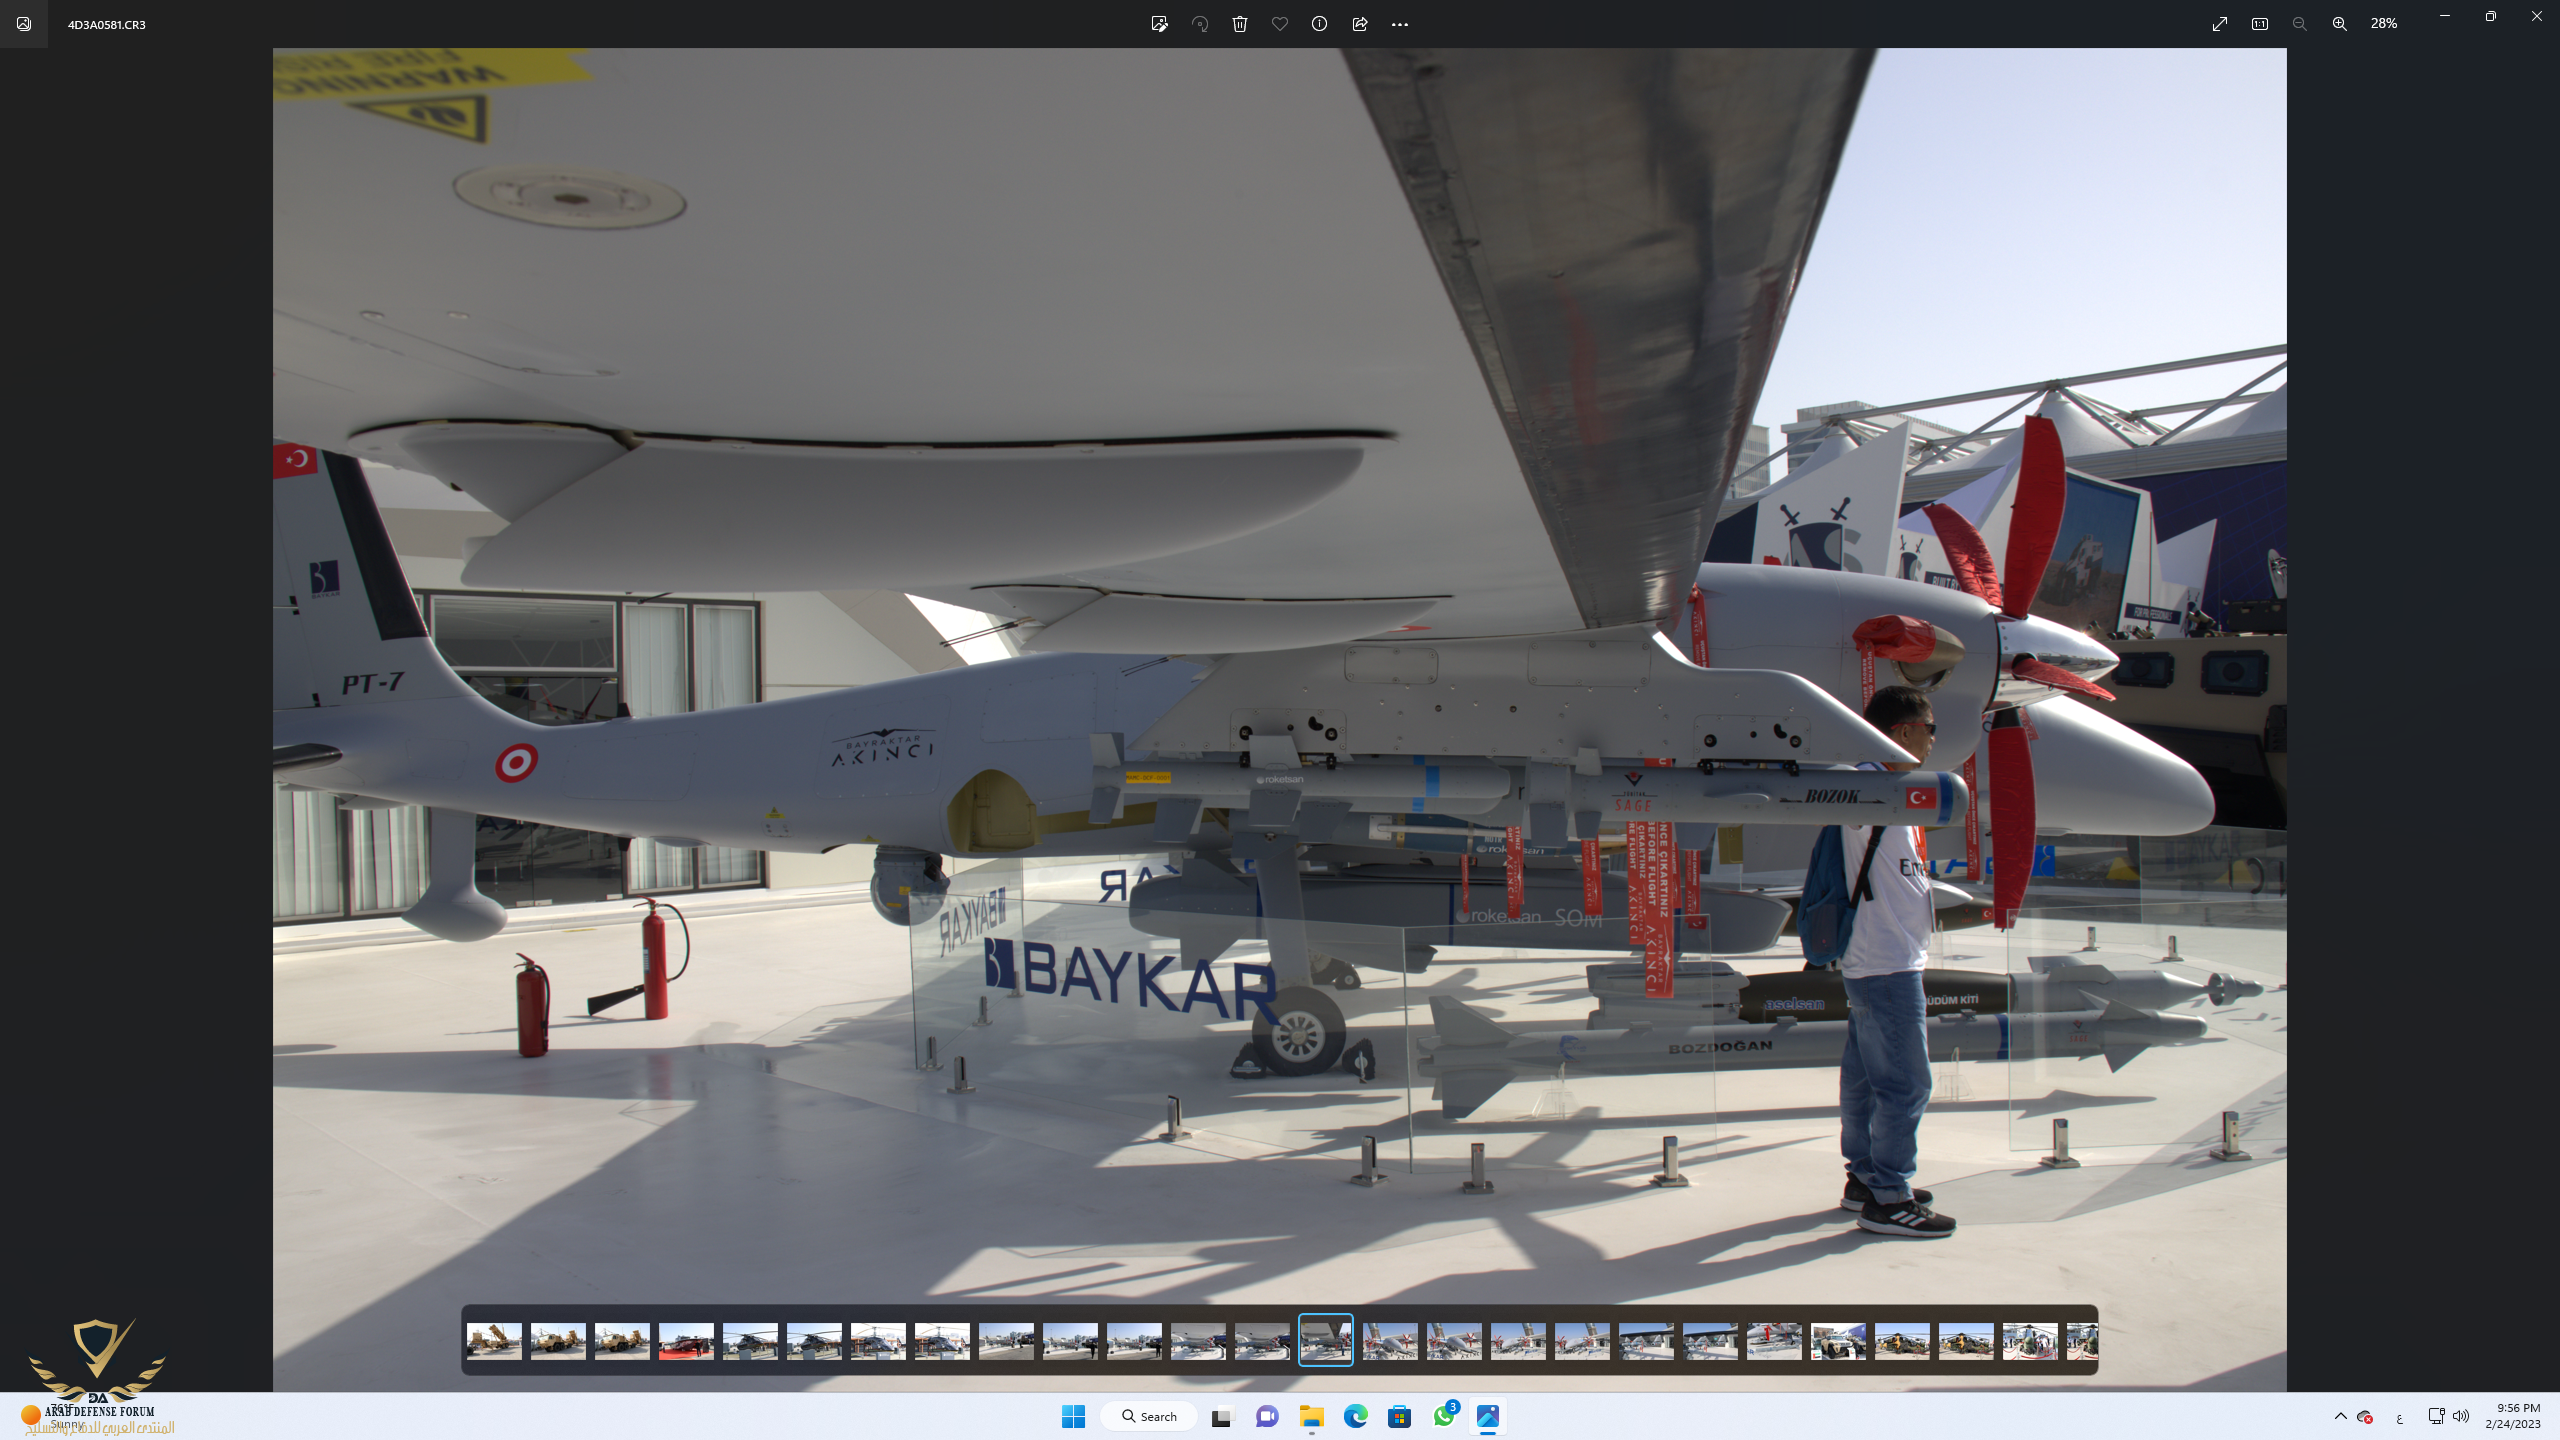Select the red carpet vehicle thumbnail
Screen dimensions: 2560x1440
(x=686, y=1341)
